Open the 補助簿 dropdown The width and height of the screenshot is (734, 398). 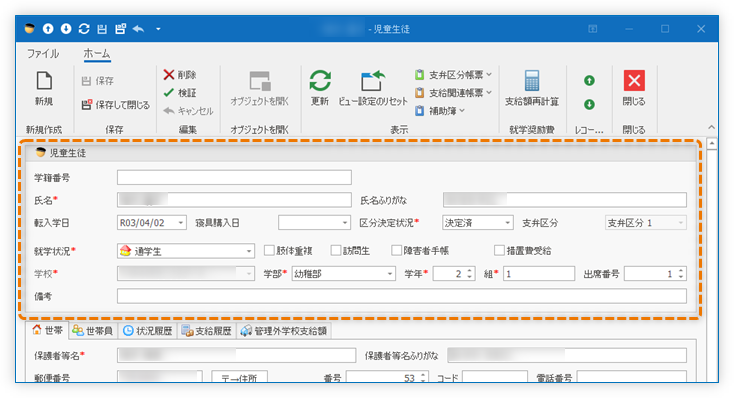(440, 111)
